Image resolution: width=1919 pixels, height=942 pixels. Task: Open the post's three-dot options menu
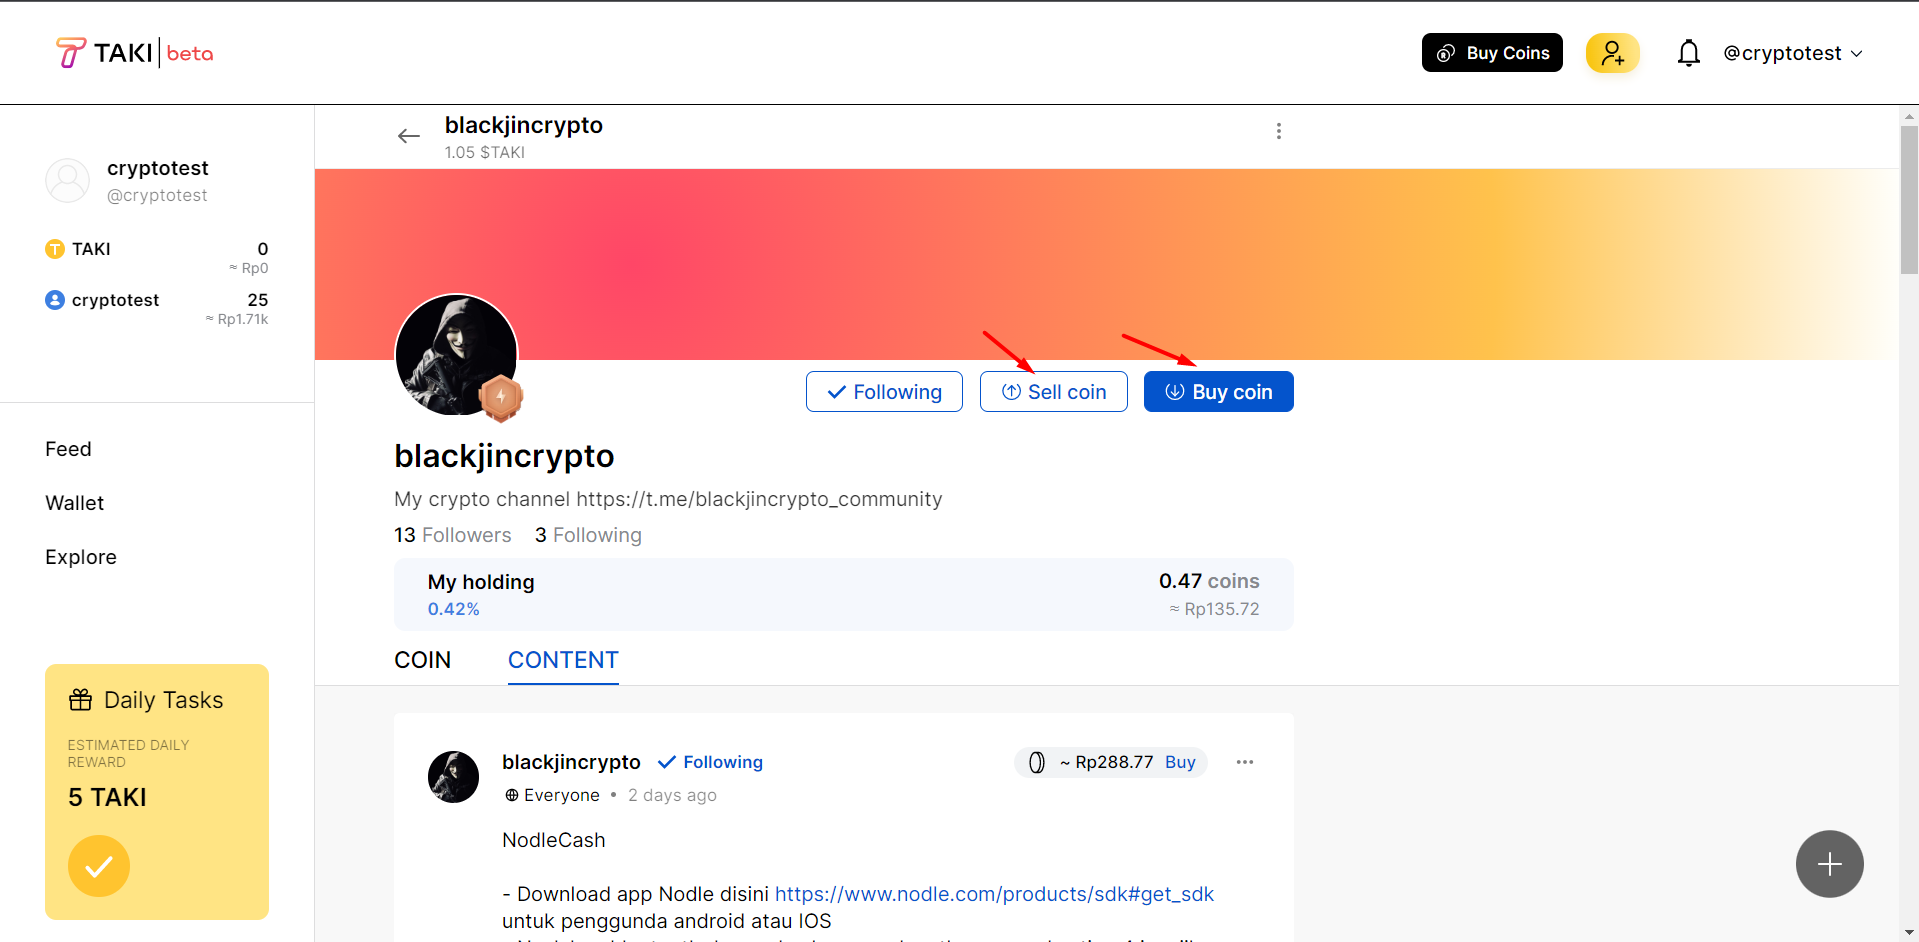[x=1244, y=762]
